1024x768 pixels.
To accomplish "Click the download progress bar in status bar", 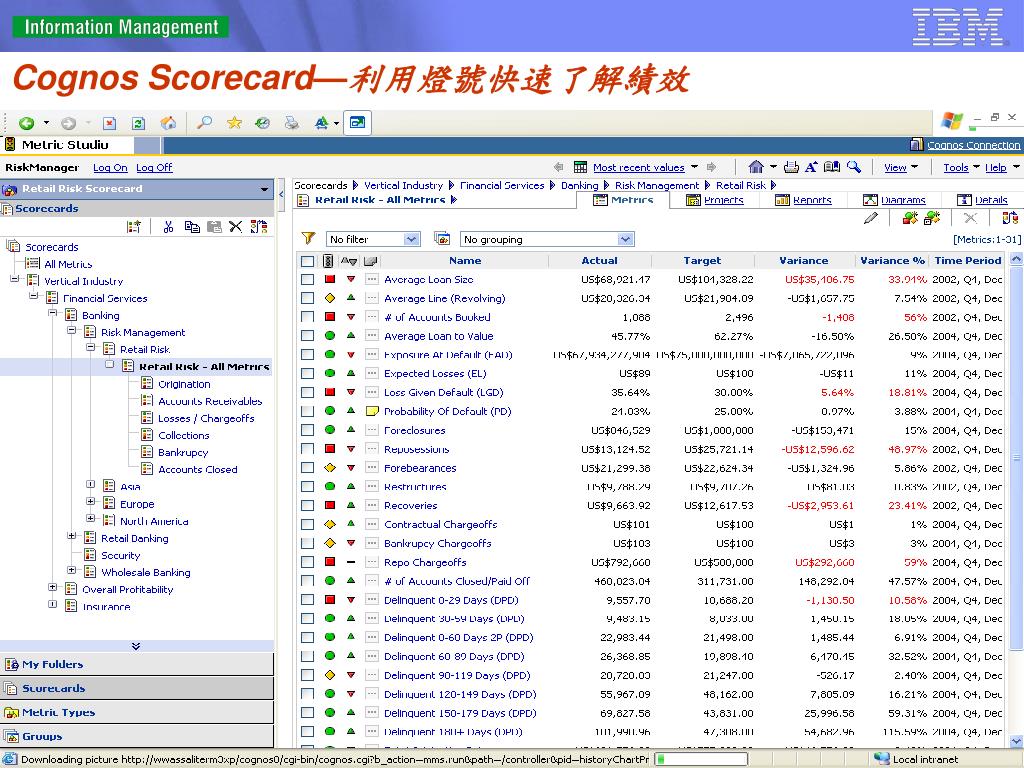I will (x=701, y=759).
